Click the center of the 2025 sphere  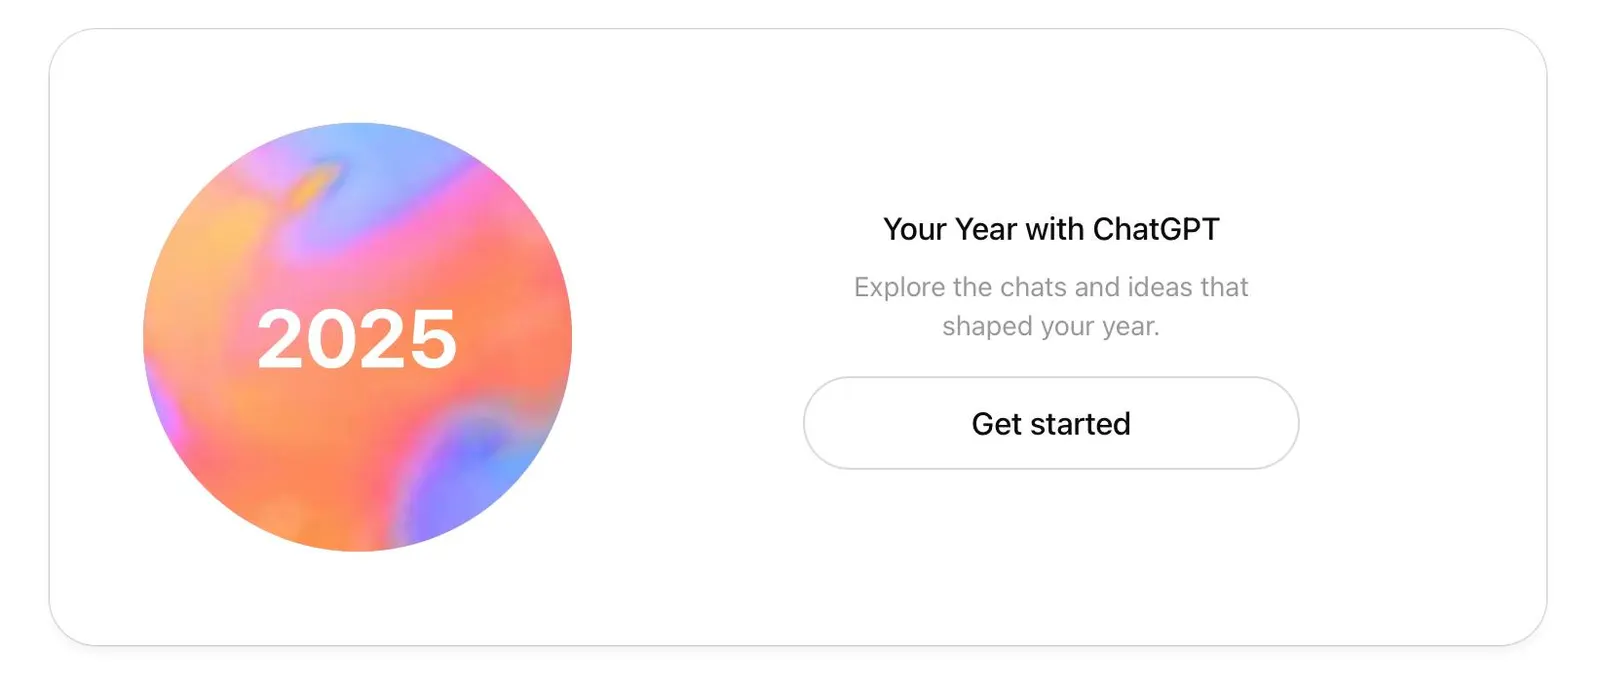point(358,337)
